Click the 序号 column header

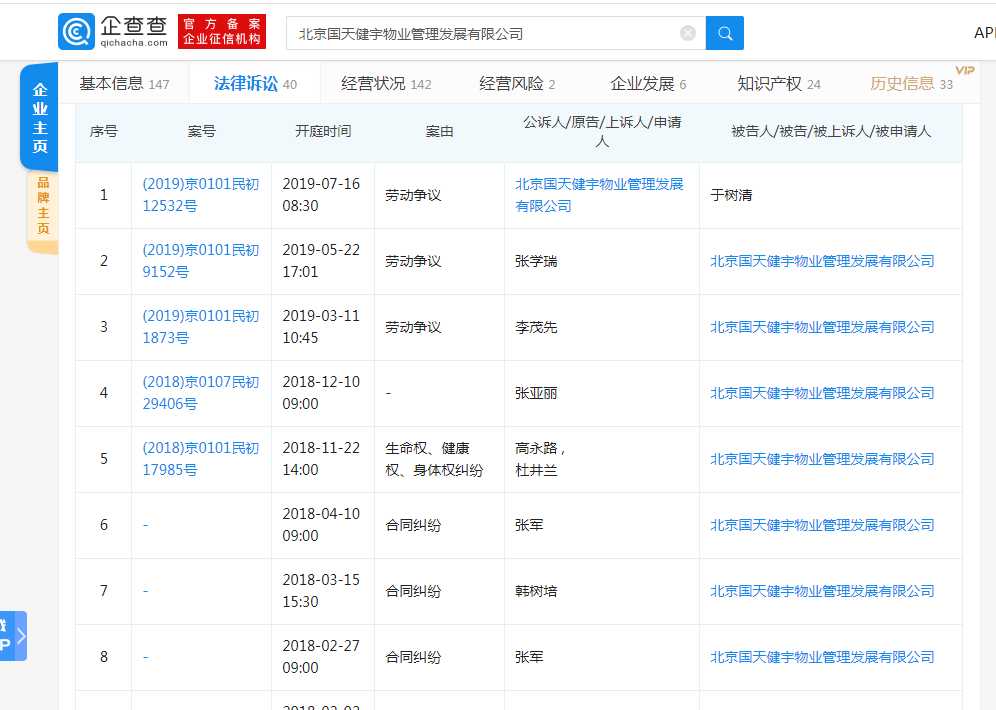tap(104, 131)
